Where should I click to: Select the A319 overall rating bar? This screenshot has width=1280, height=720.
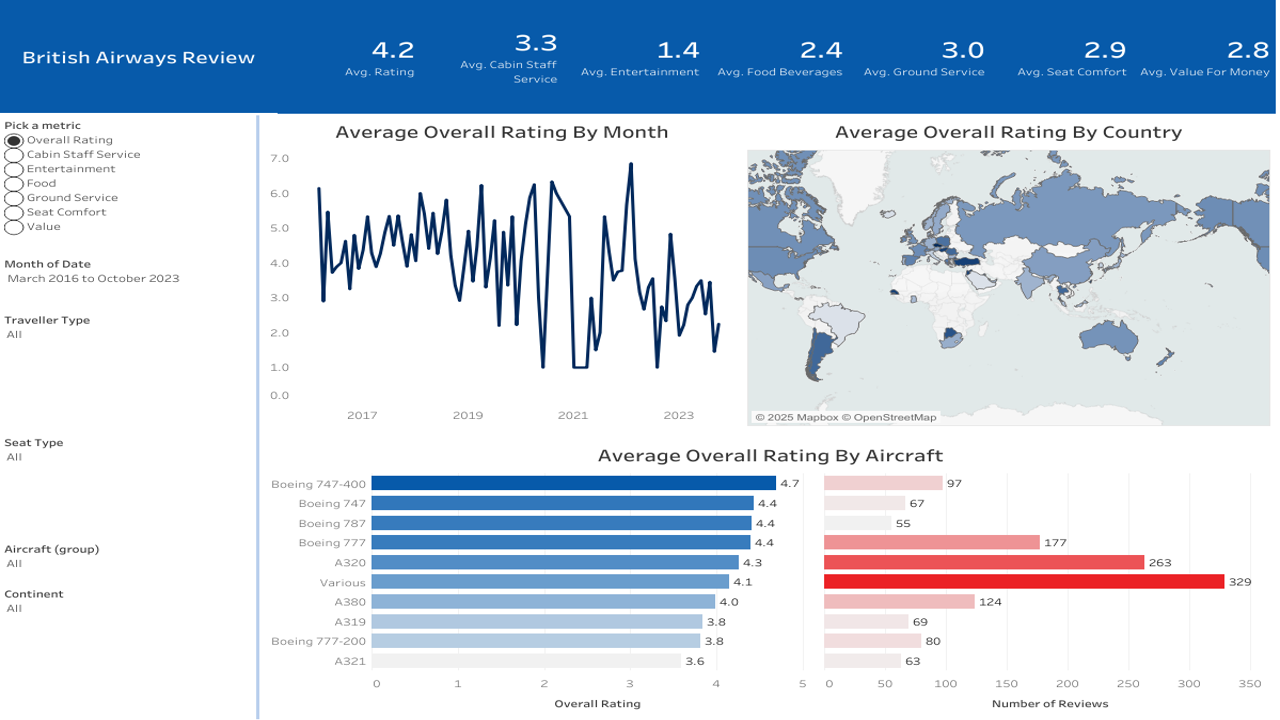pyautogui.click(x=537, y=621)
